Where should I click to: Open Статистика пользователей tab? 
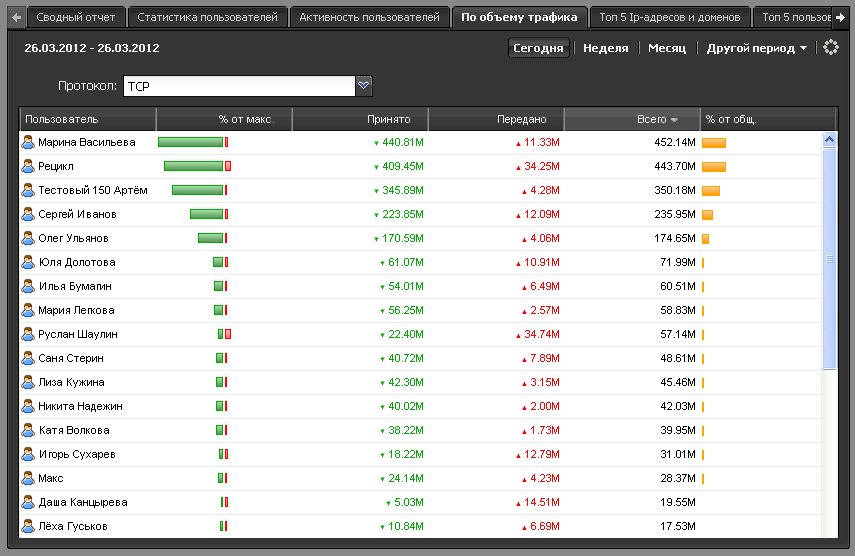point(208,17)
